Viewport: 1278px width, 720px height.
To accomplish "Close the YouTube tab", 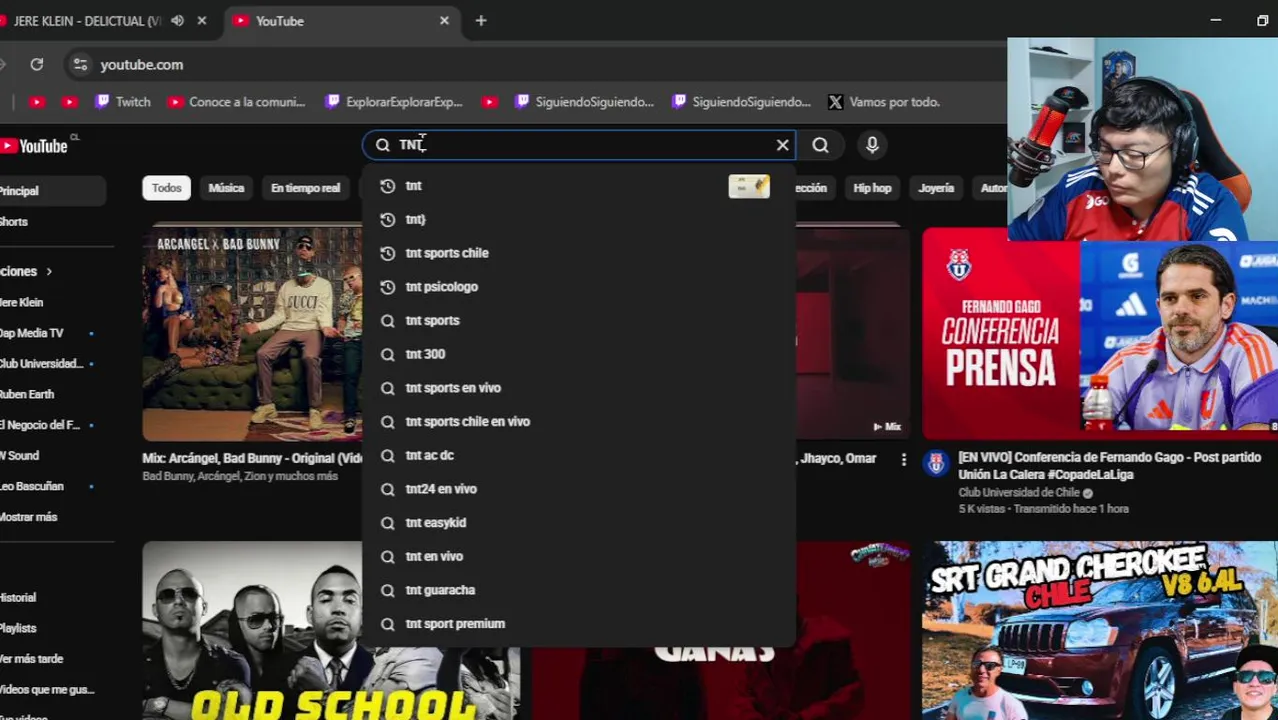I will coord(444,20).
